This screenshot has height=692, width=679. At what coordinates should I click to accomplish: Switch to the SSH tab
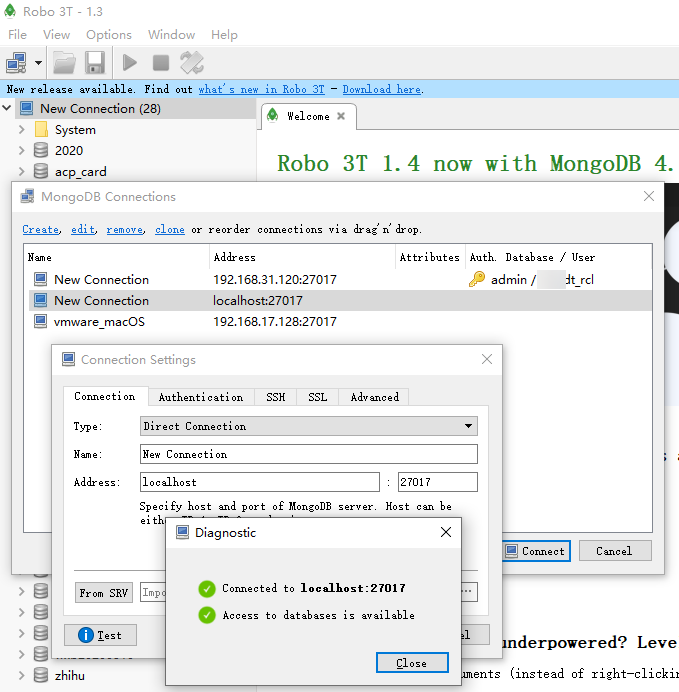click(x=276, y=397)
